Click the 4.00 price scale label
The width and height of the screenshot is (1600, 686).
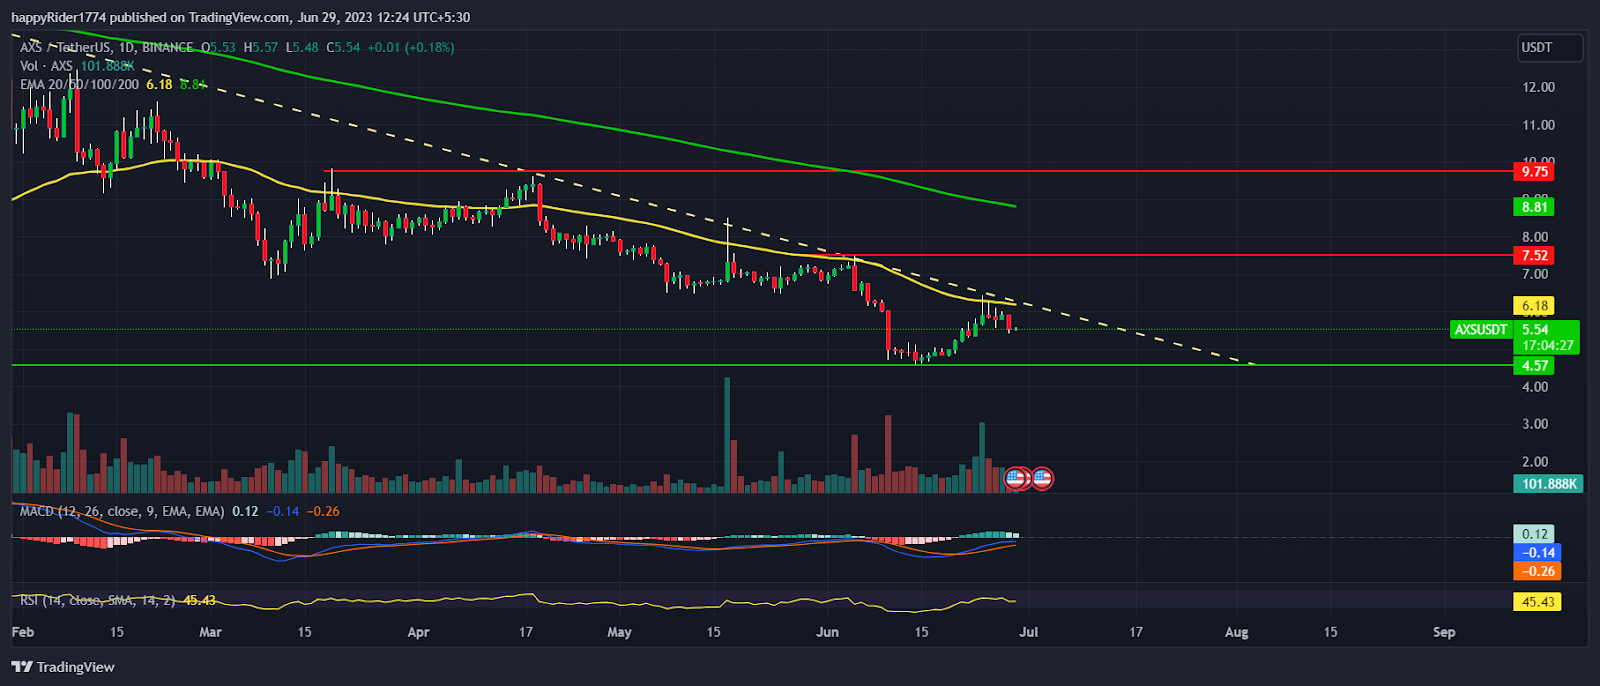1535,387
